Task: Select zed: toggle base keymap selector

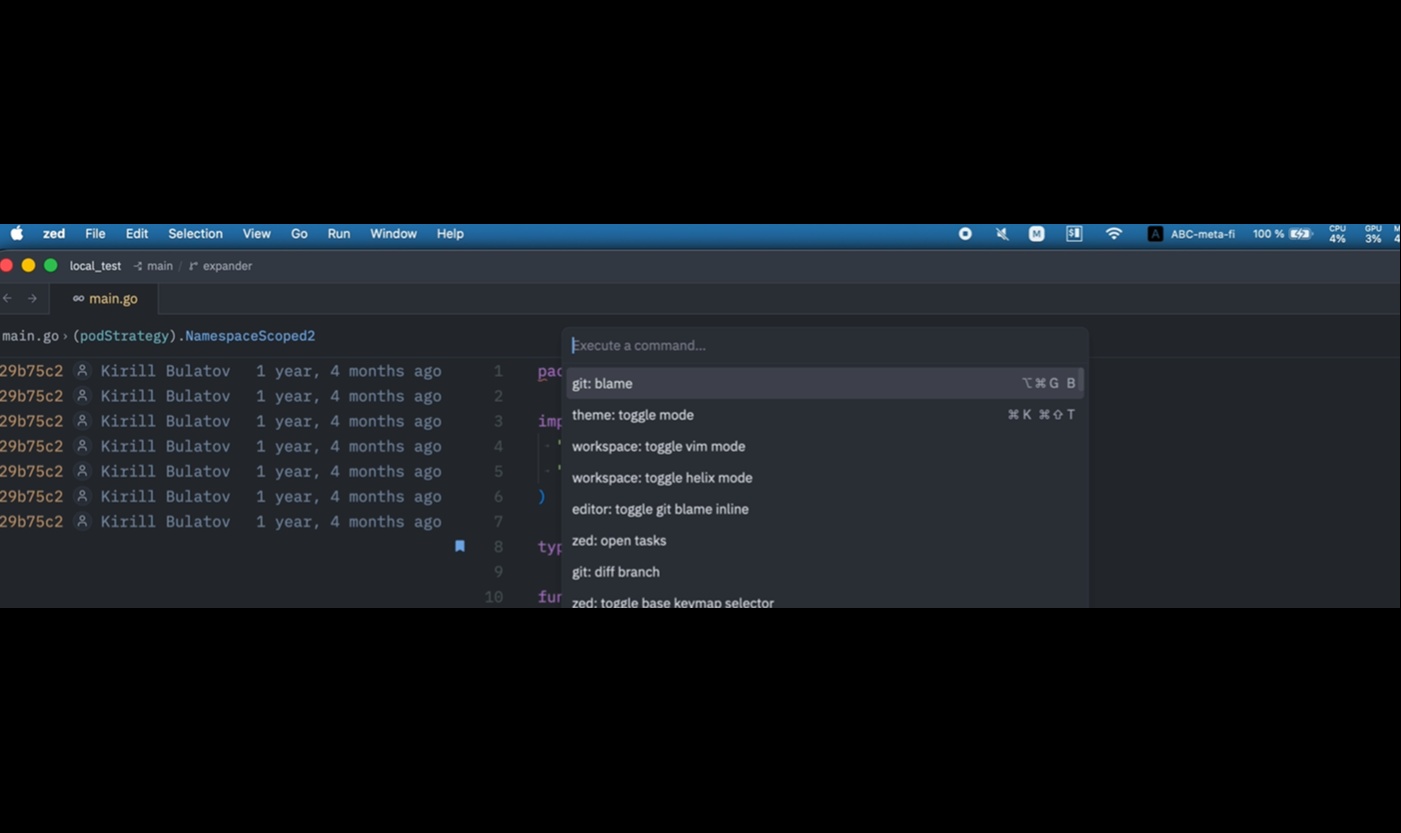Action: click(825, 600)
